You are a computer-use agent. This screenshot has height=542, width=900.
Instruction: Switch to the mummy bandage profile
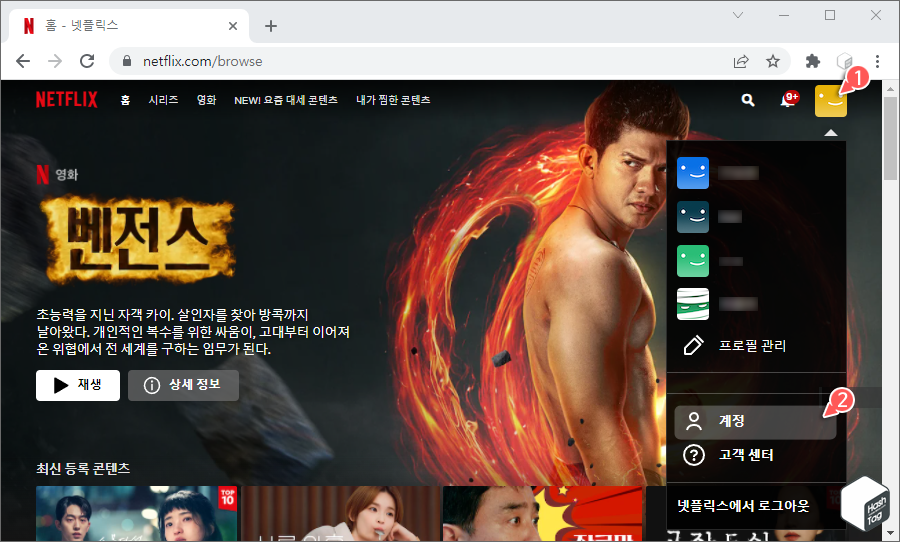click(693, 304)
